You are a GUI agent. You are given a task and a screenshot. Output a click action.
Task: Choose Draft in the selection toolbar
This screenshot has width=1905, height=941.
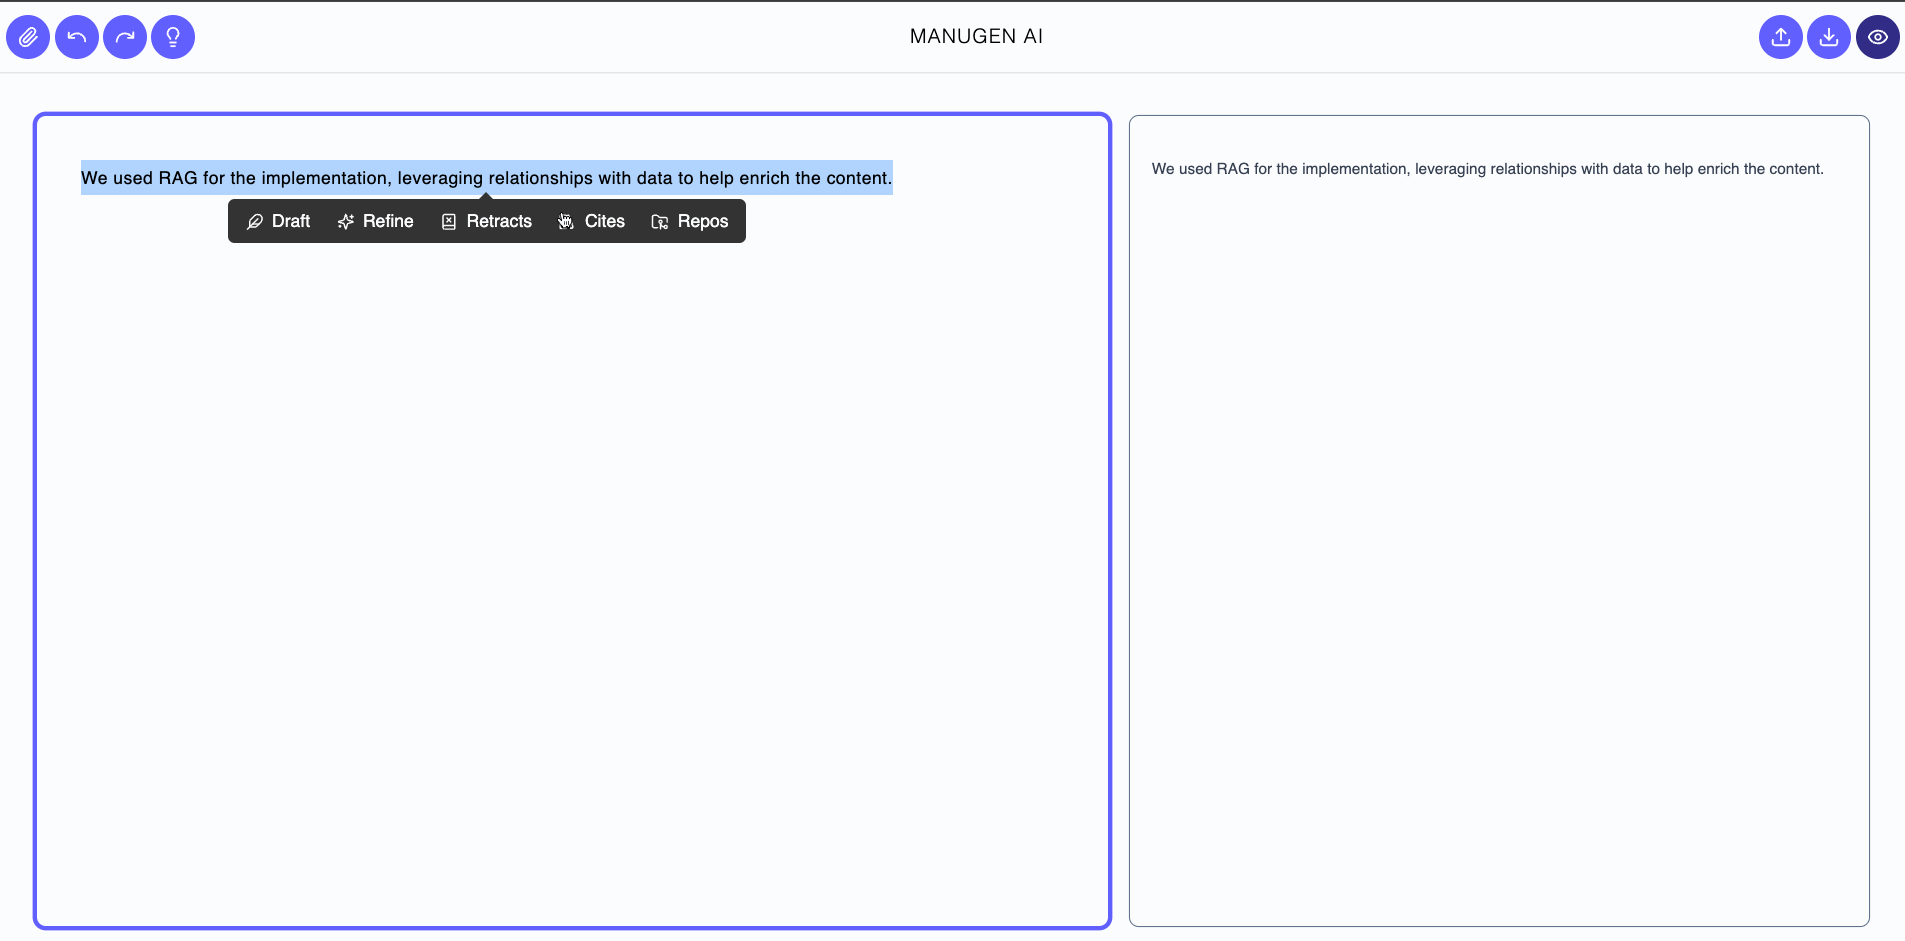coord(278,221)
